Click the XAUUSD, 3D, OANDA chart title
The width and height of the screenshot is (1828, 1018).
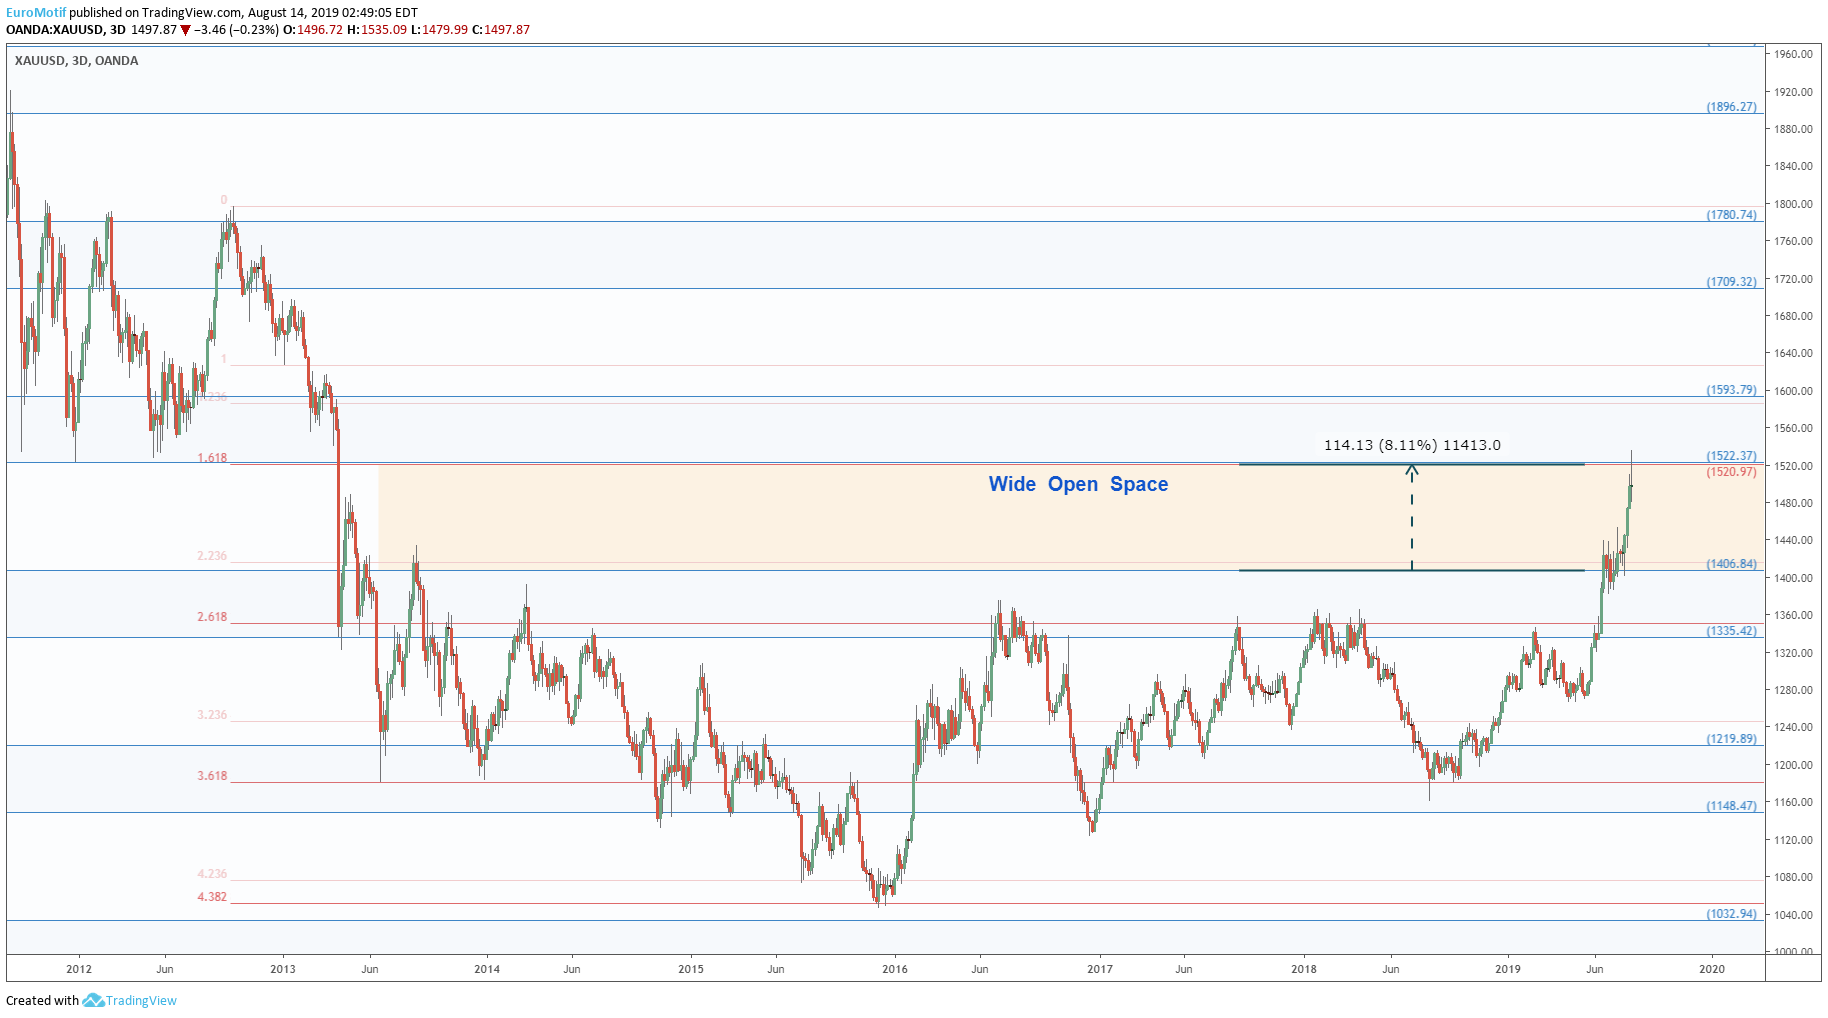tap(76, 61)
